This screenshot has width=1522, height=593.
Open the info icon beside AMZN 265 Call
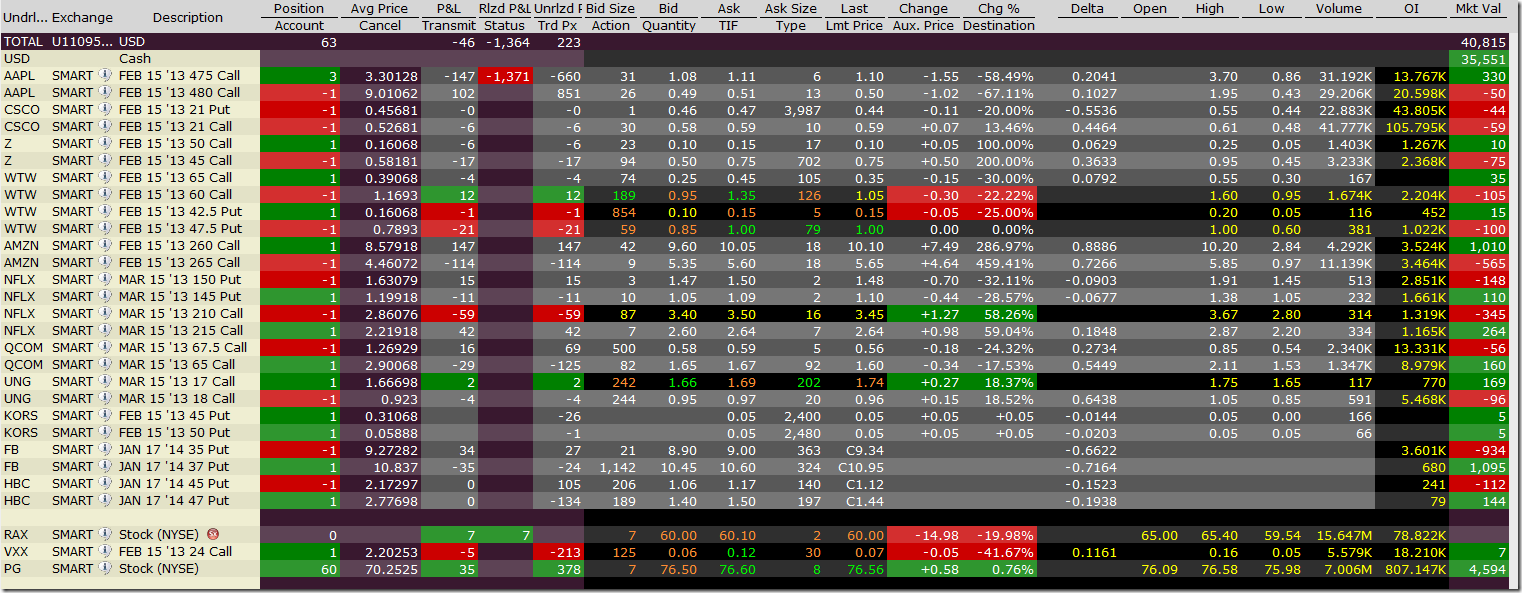pyautogui.click(x=105, y=263)
